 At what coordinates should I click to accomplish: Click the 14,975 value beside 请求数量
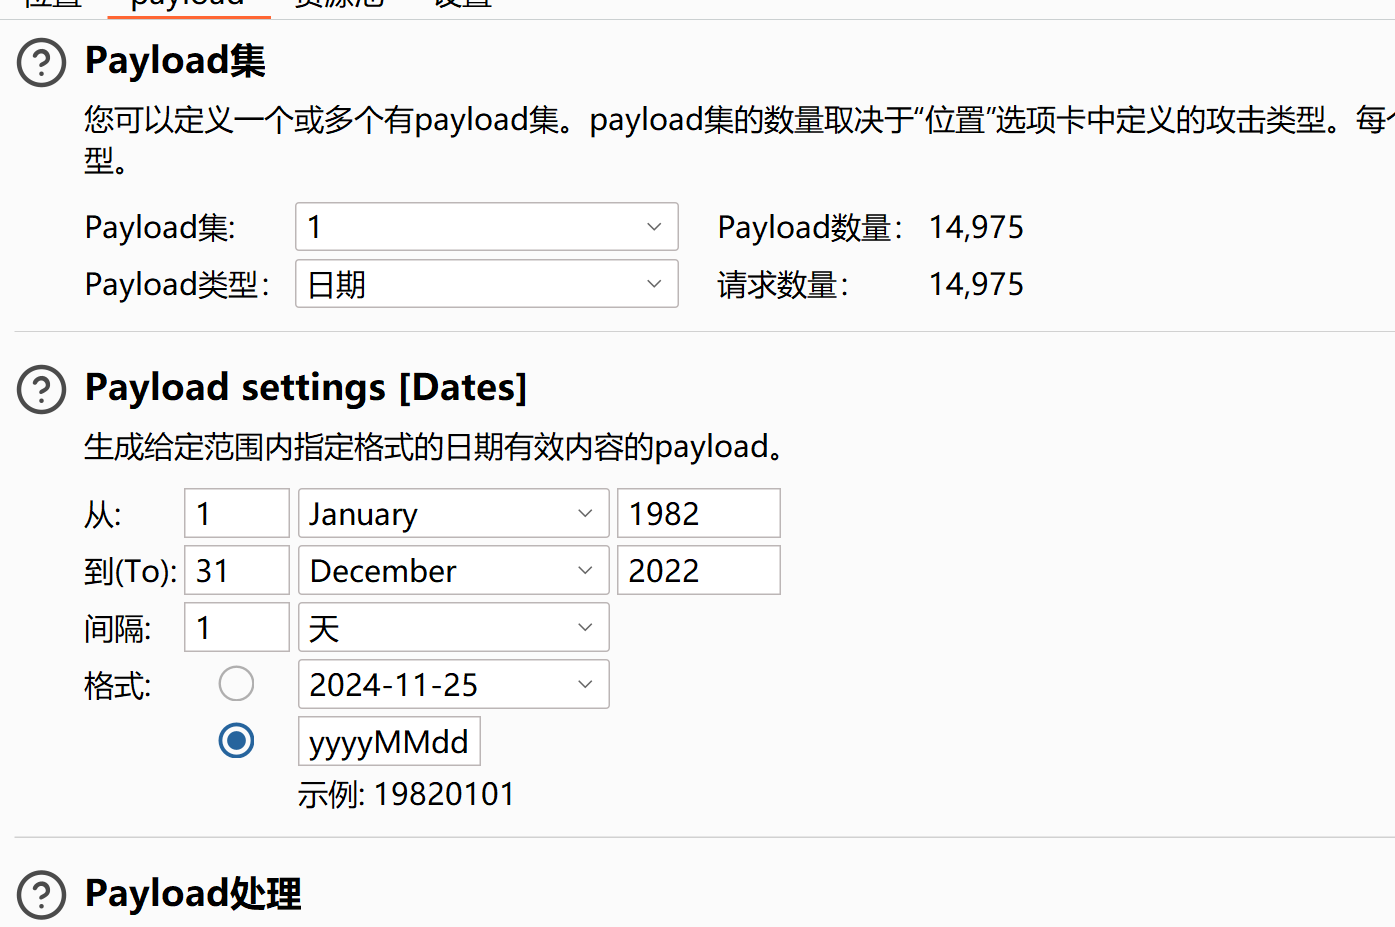pyautogui.click(x=976, y=284)
